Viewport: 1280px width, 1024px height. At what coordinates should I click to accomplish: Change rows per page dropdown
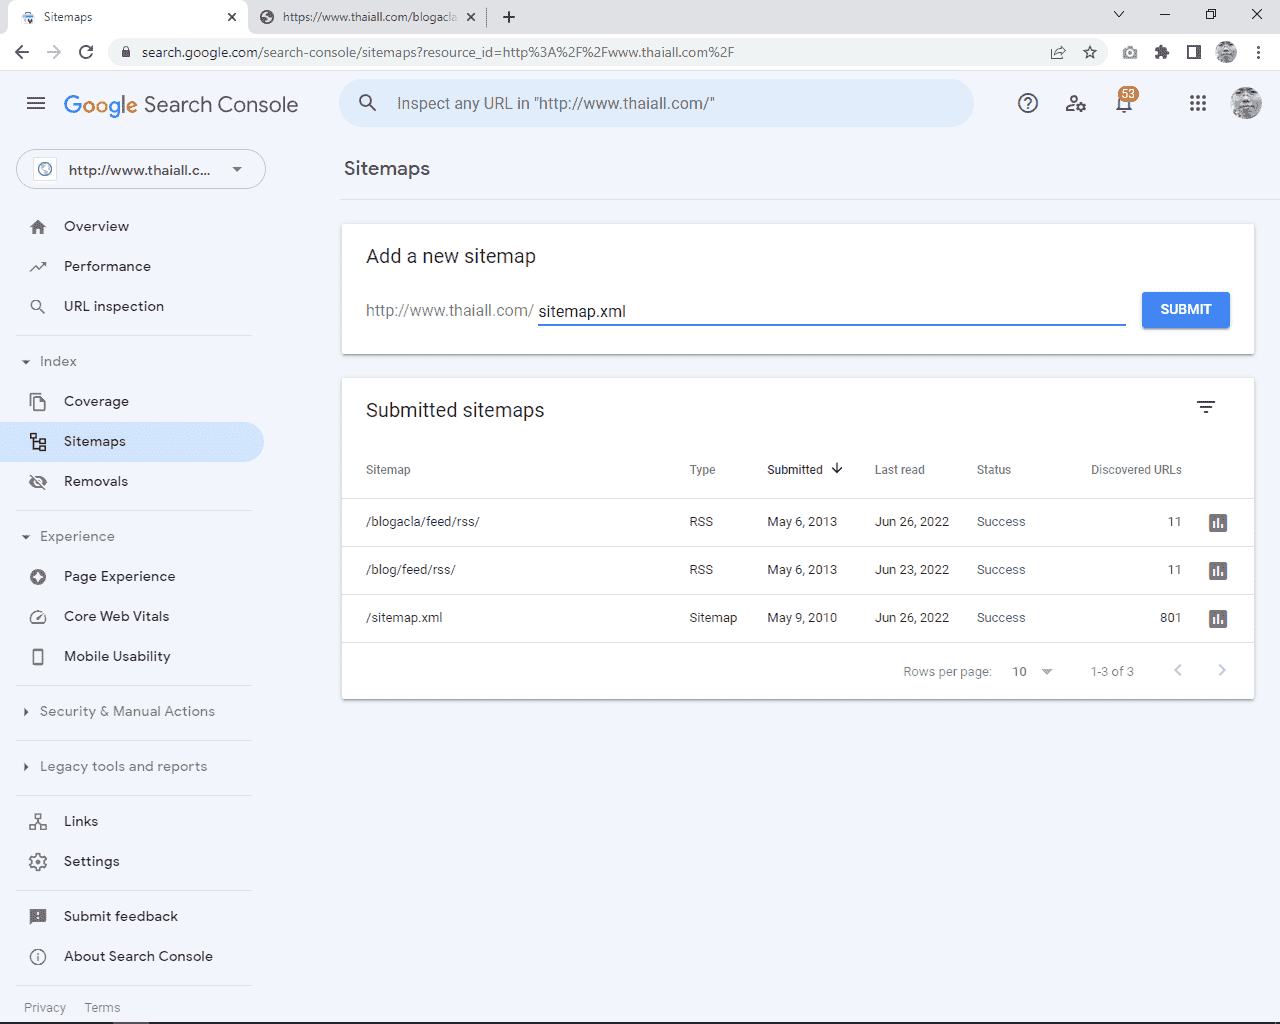(x=1032, y=672)
